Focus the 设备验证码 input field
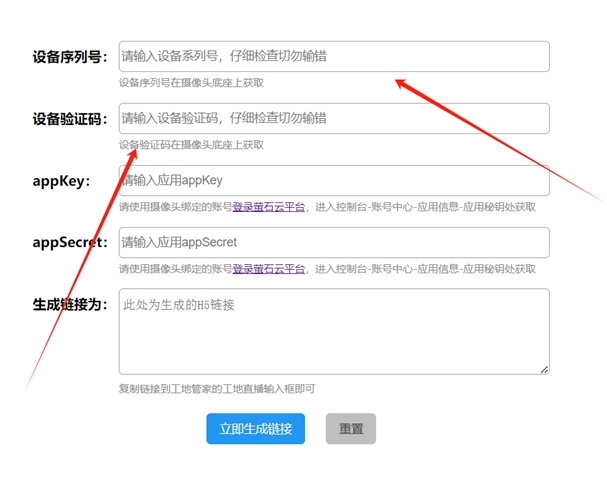The image size is (607, 490). 334,119
